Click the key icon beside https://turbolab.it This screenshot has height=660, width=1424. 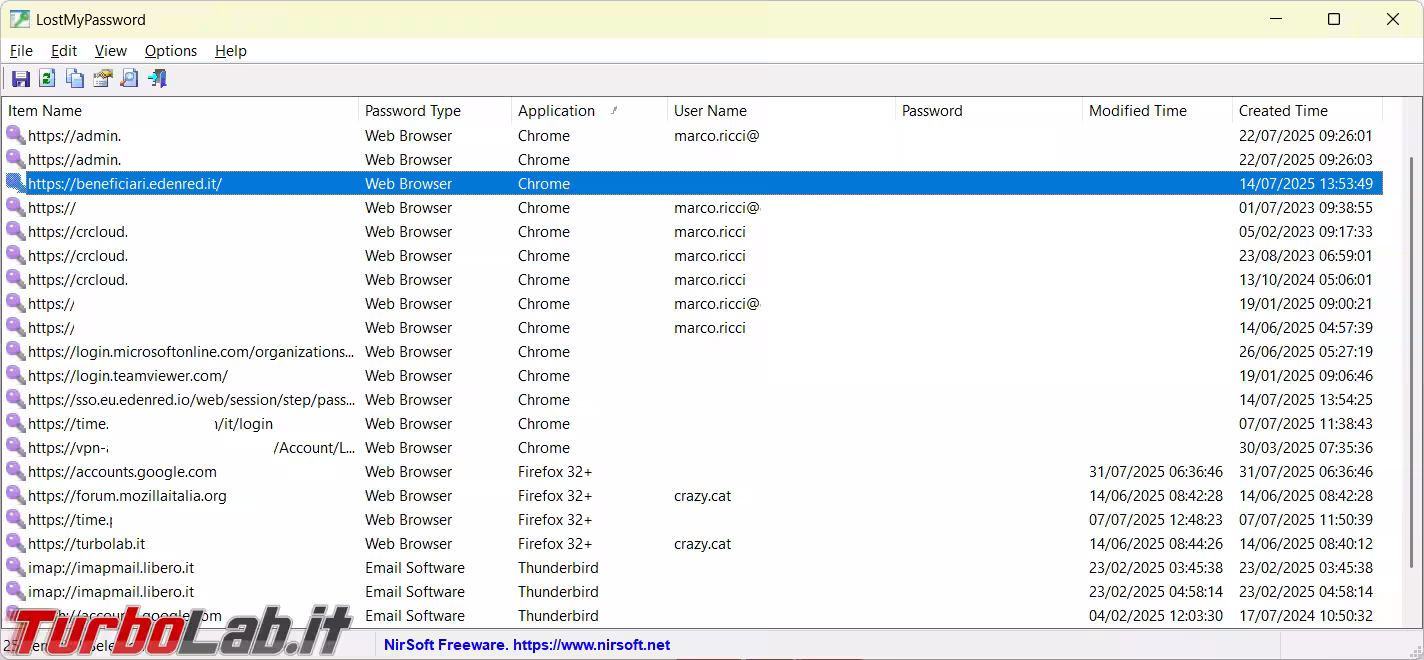pos(16,544)
